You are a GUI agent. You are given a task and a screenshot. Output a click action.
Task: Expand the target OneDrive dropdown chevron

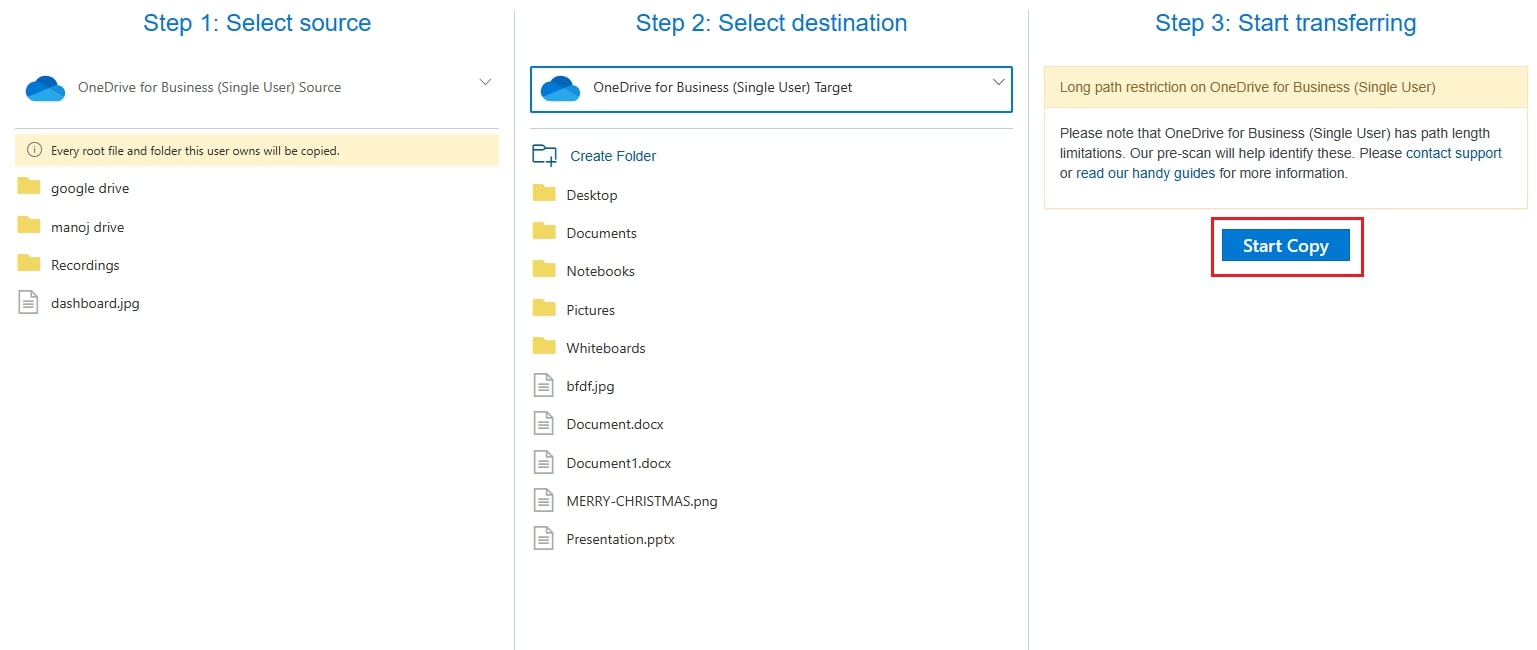click(998, 82)
